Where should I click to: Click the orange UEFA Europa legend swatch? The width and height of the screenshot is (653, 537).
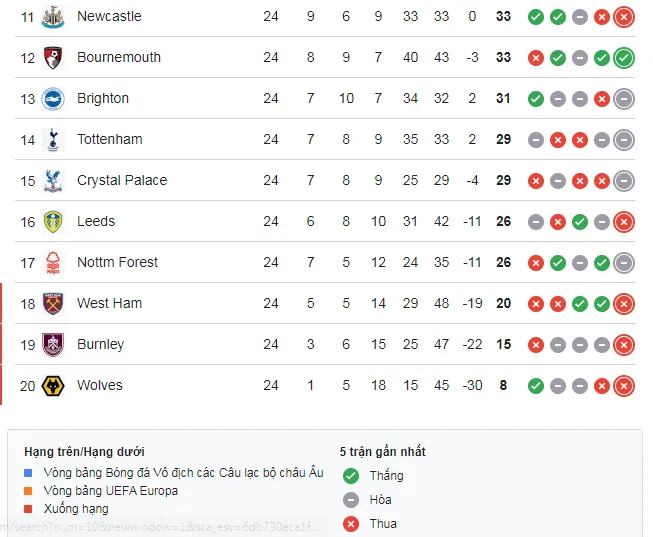[31, 491]
